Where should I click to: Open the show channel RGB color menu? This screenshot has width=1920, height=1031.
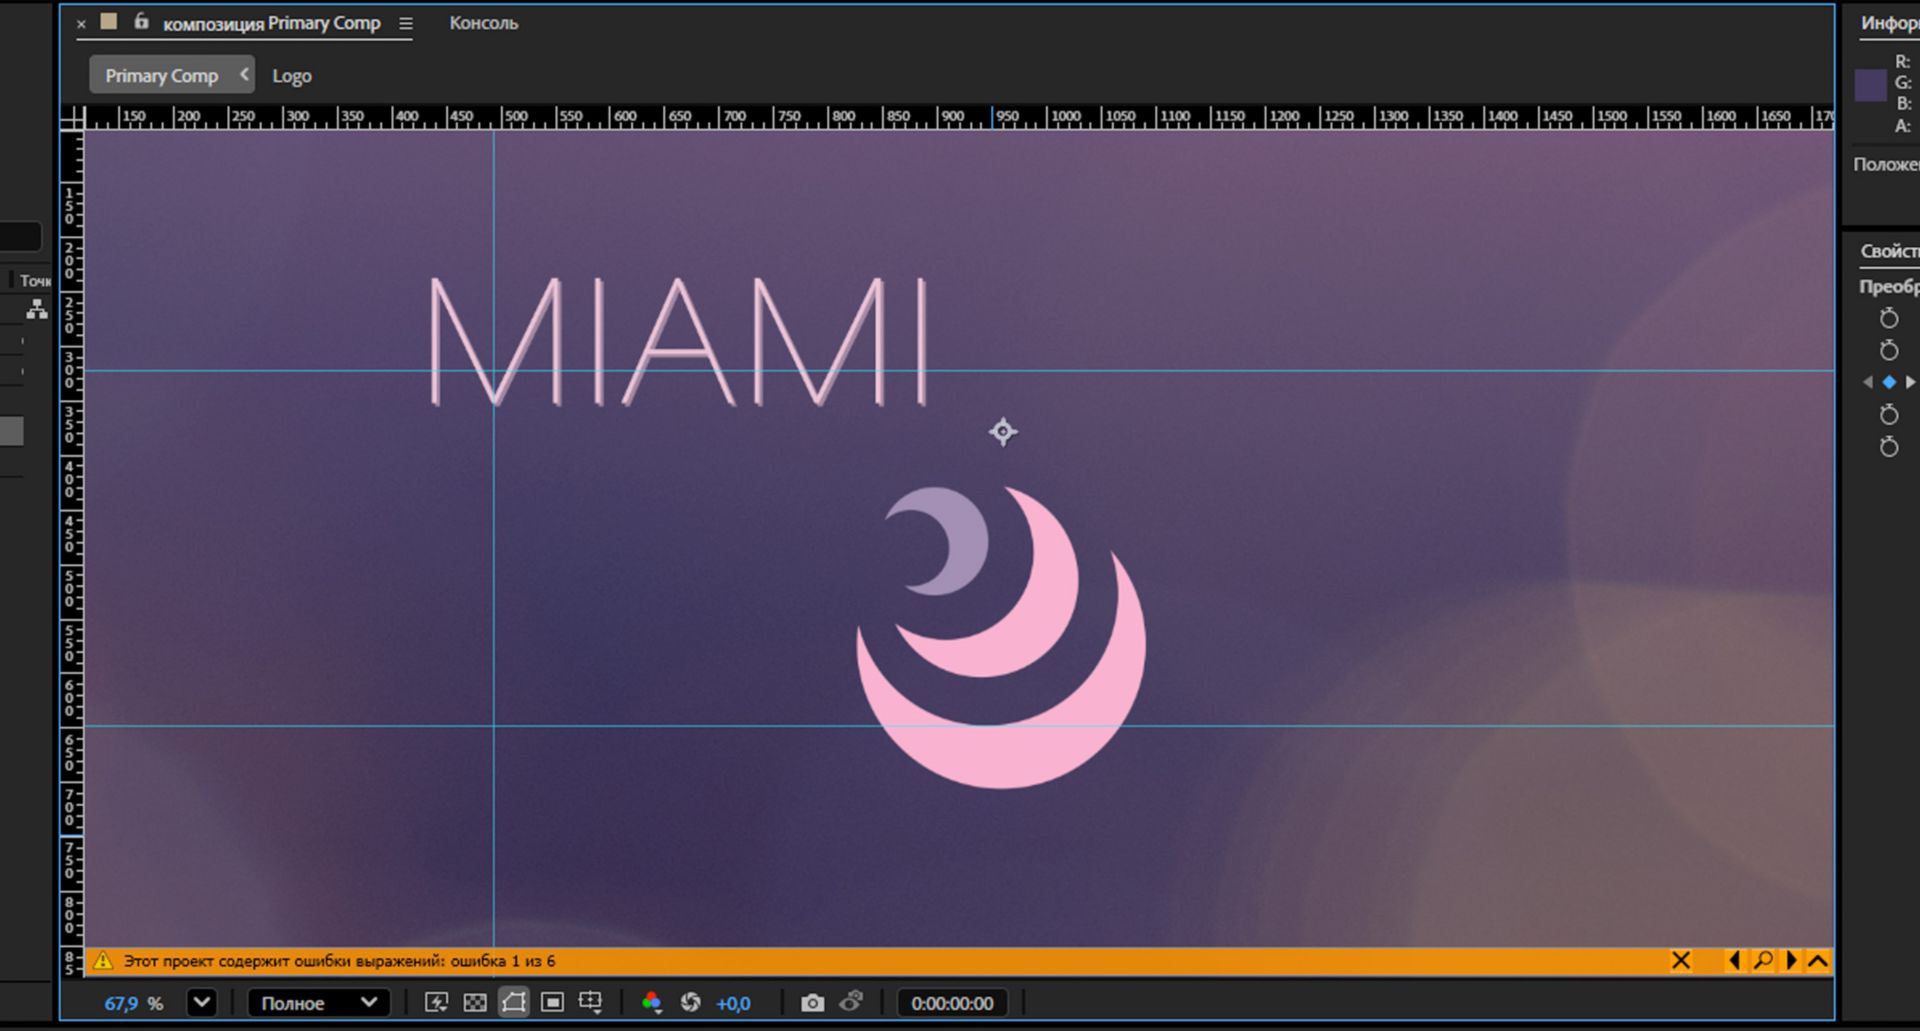click(652, 1002)
